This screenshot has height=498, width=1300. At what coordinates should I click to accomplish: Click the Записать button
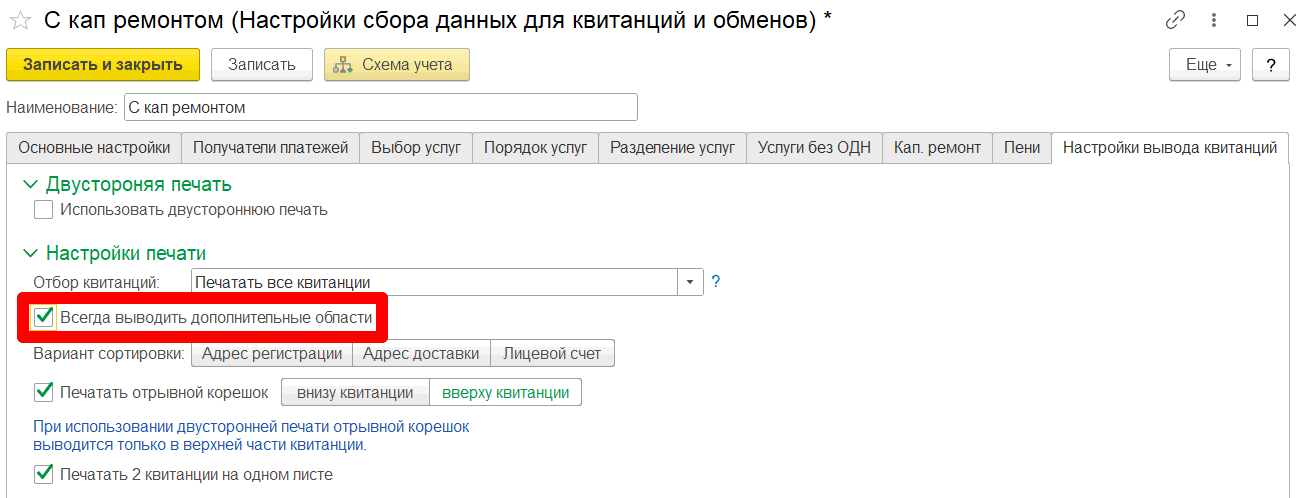click(x=262, y=65)
